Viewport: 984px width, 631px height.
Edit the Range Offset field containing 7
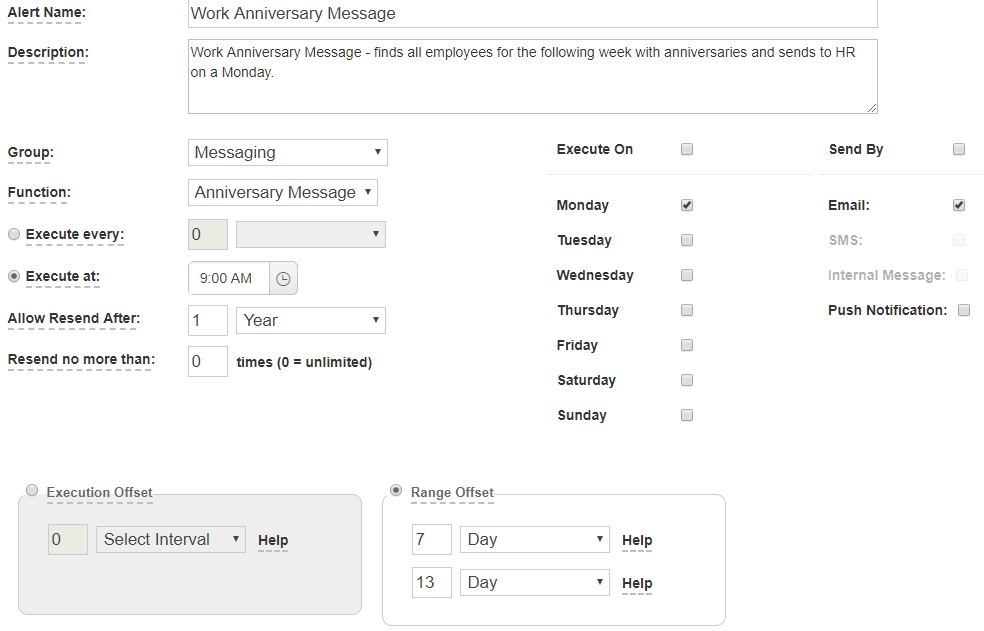(432, 539)
